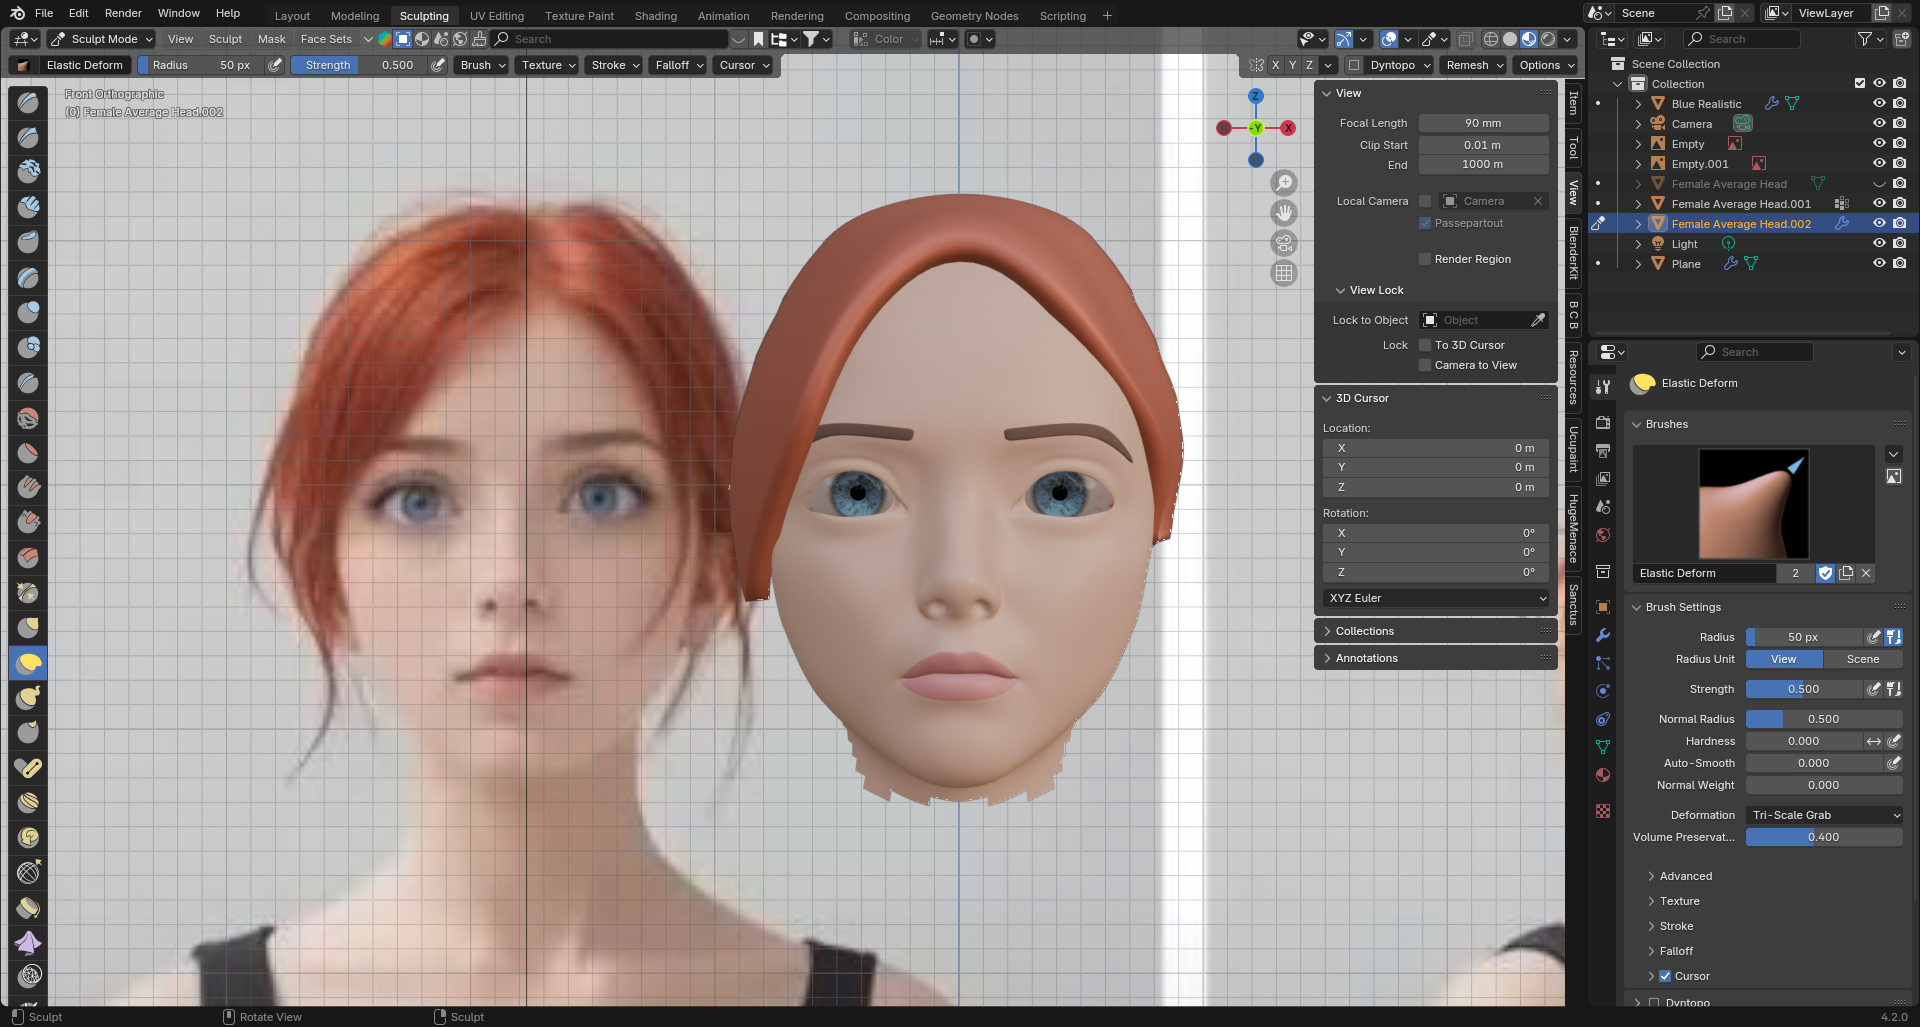Set Radius Unit to View
Image resolution: width=1920 pixels, height=1027 pixels.
tap(1784, 659)
